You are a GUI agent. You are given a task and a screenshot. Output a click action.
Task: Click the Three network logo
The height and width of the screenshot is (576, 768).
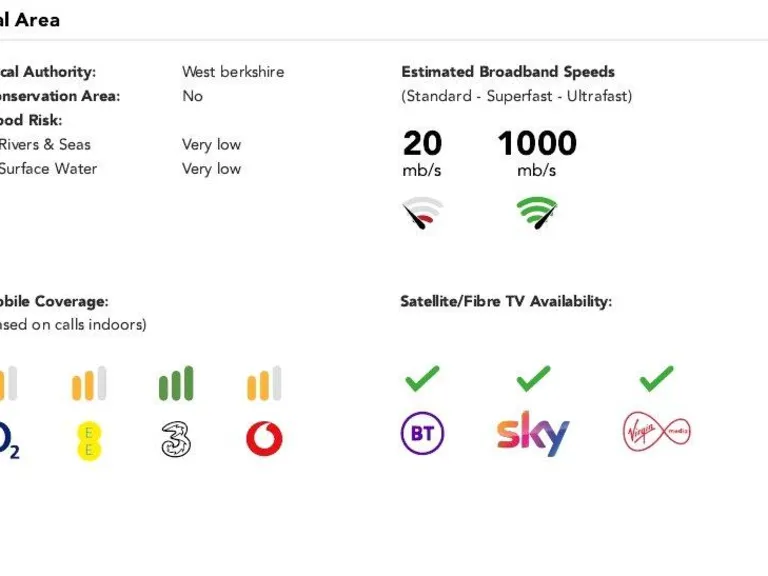click(x=176, y=439)
